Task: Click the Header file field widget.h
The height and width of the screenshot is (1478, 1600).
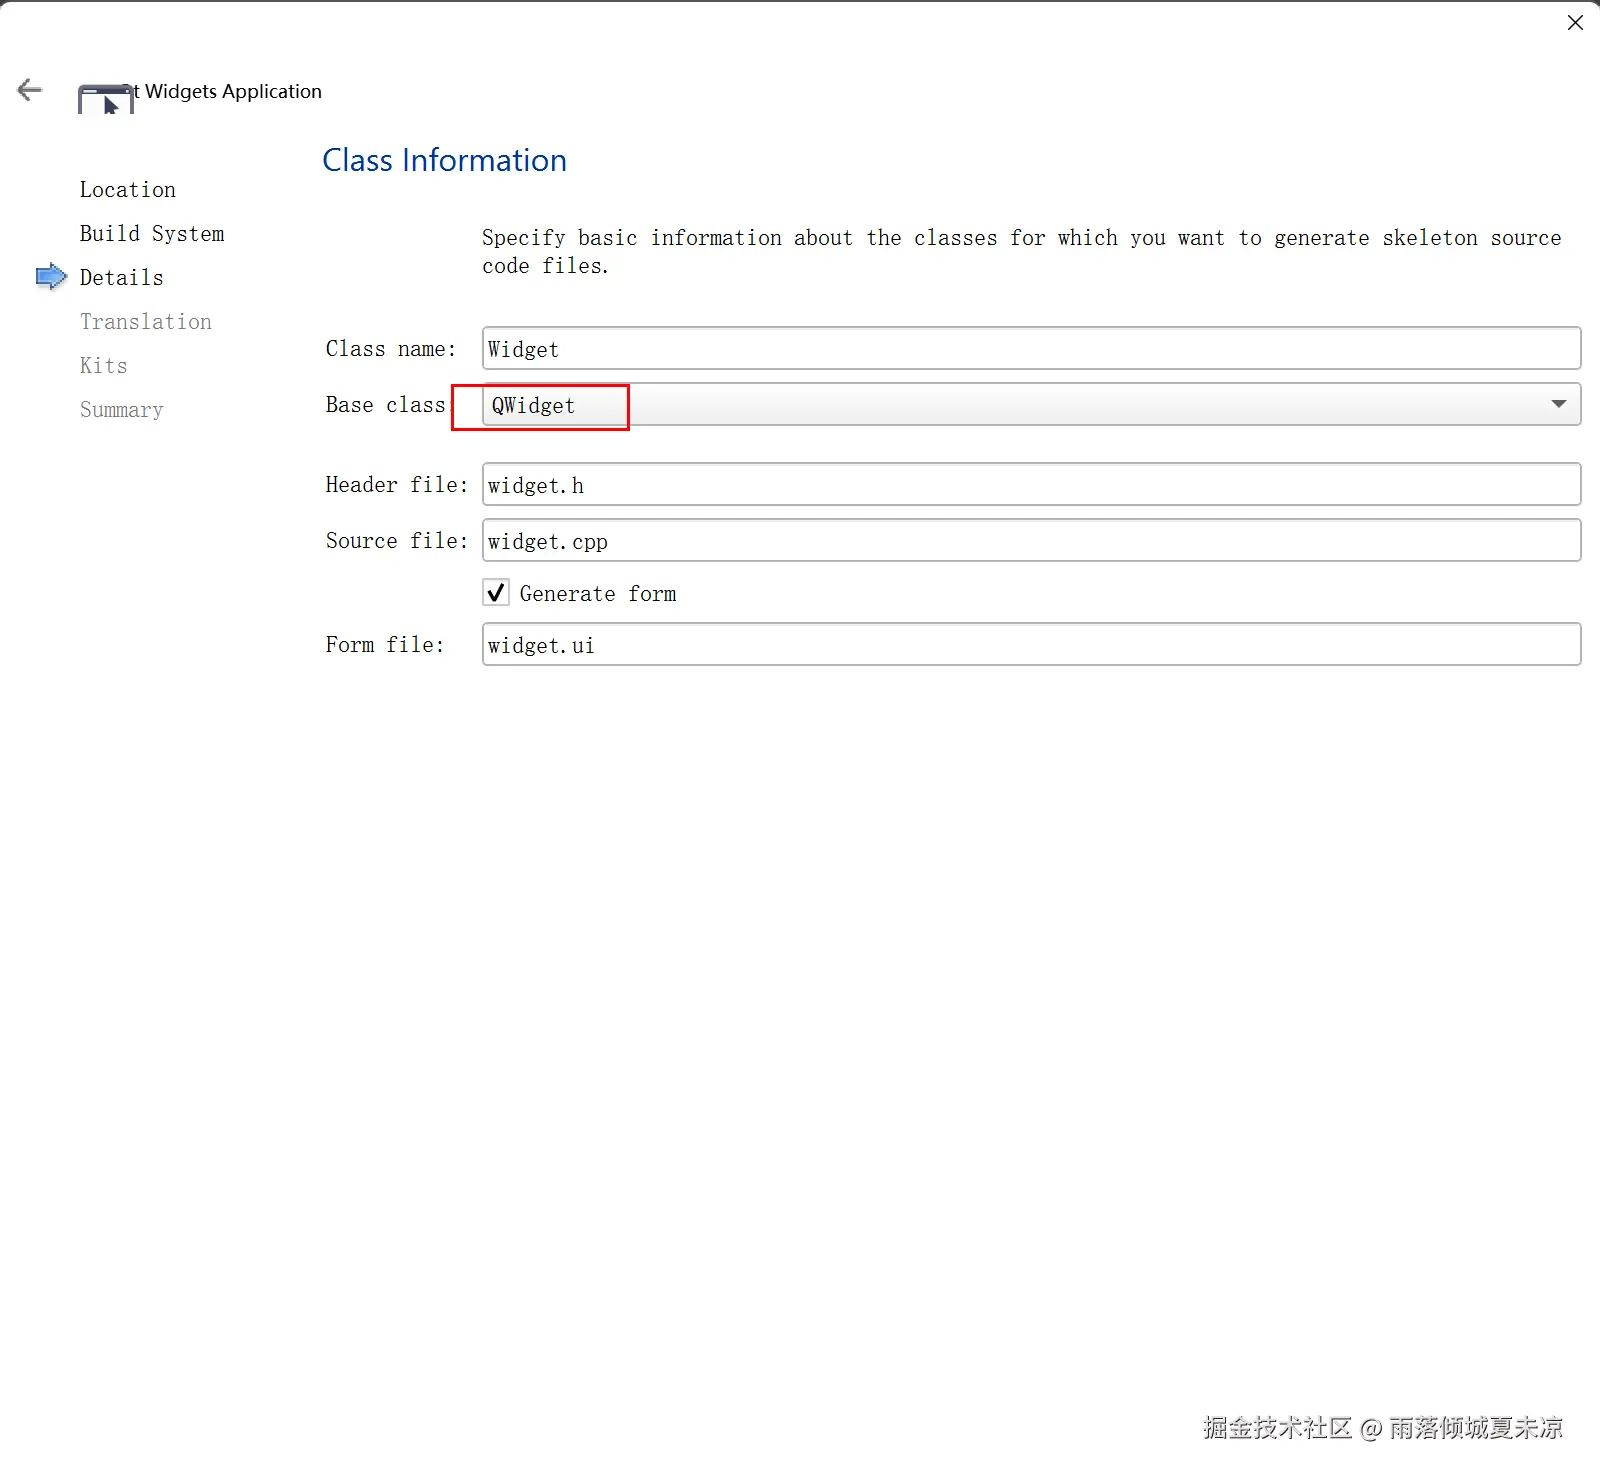Action: (x=1031, y=484)
